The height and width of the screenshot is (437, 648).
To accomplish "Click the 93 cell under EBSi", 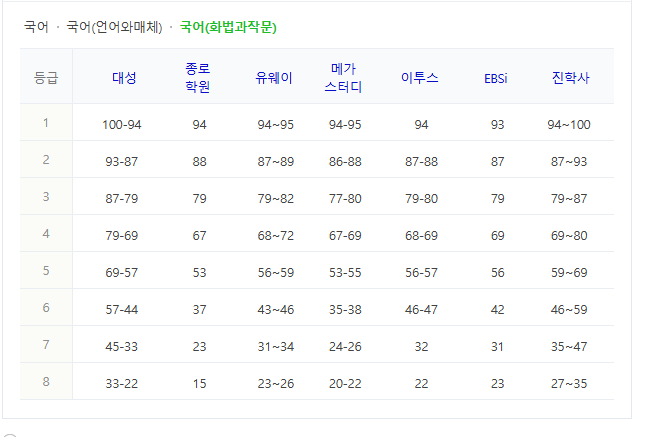I will pyautogui.click(x=497, y=124).
